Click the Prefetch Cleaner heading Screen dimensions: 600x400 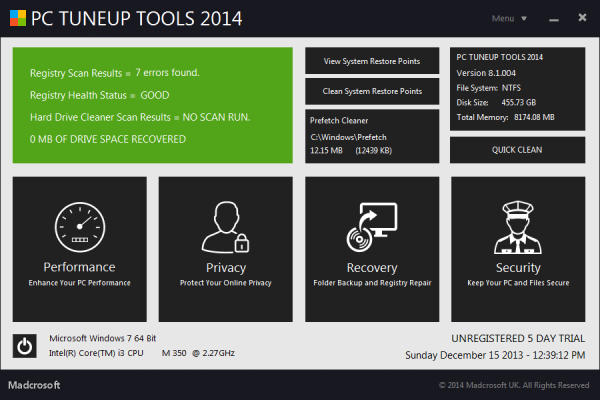339,121
